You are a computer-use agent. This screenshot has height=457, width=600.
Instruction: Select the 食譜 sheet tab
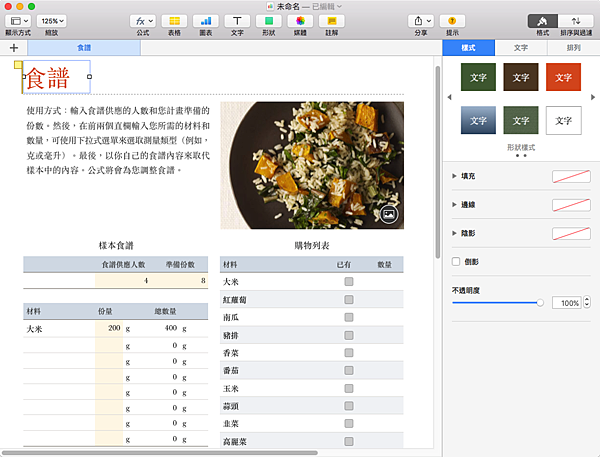pos(83,47)
